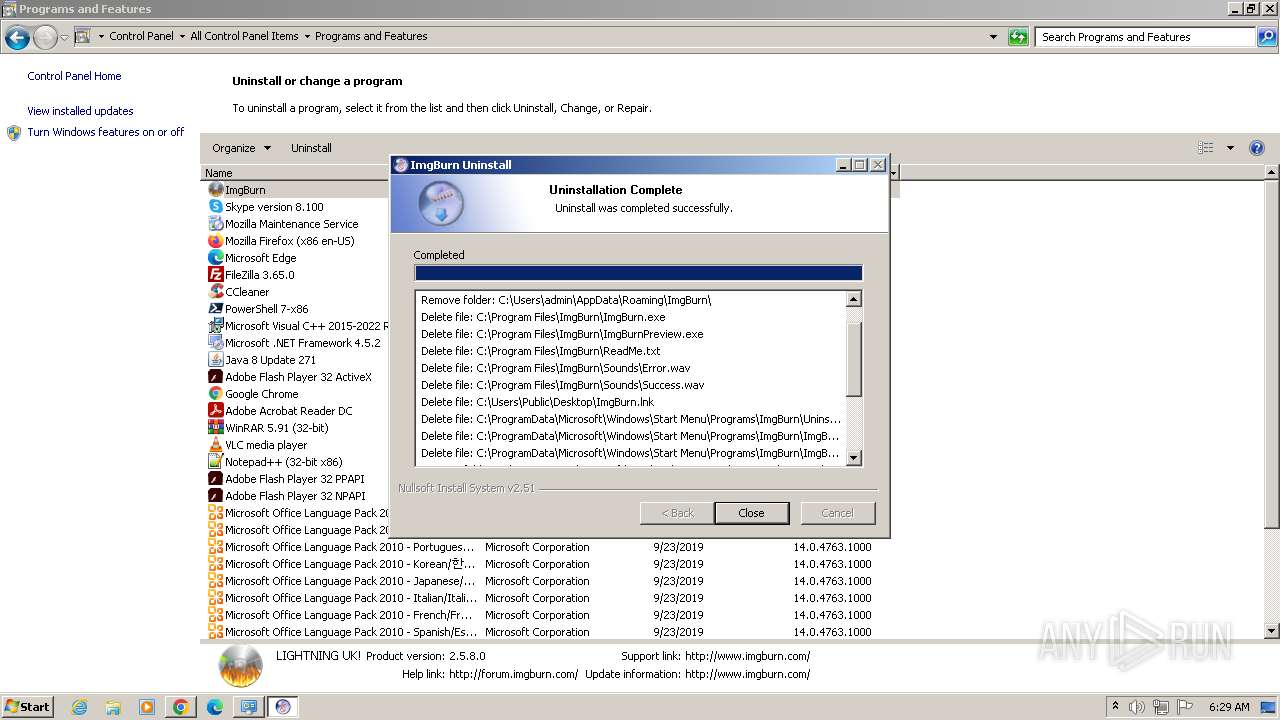Viewport: 1280px width, 720px height.
Task: Select WinRAR 5.91 icon
Action: (215, 428)
